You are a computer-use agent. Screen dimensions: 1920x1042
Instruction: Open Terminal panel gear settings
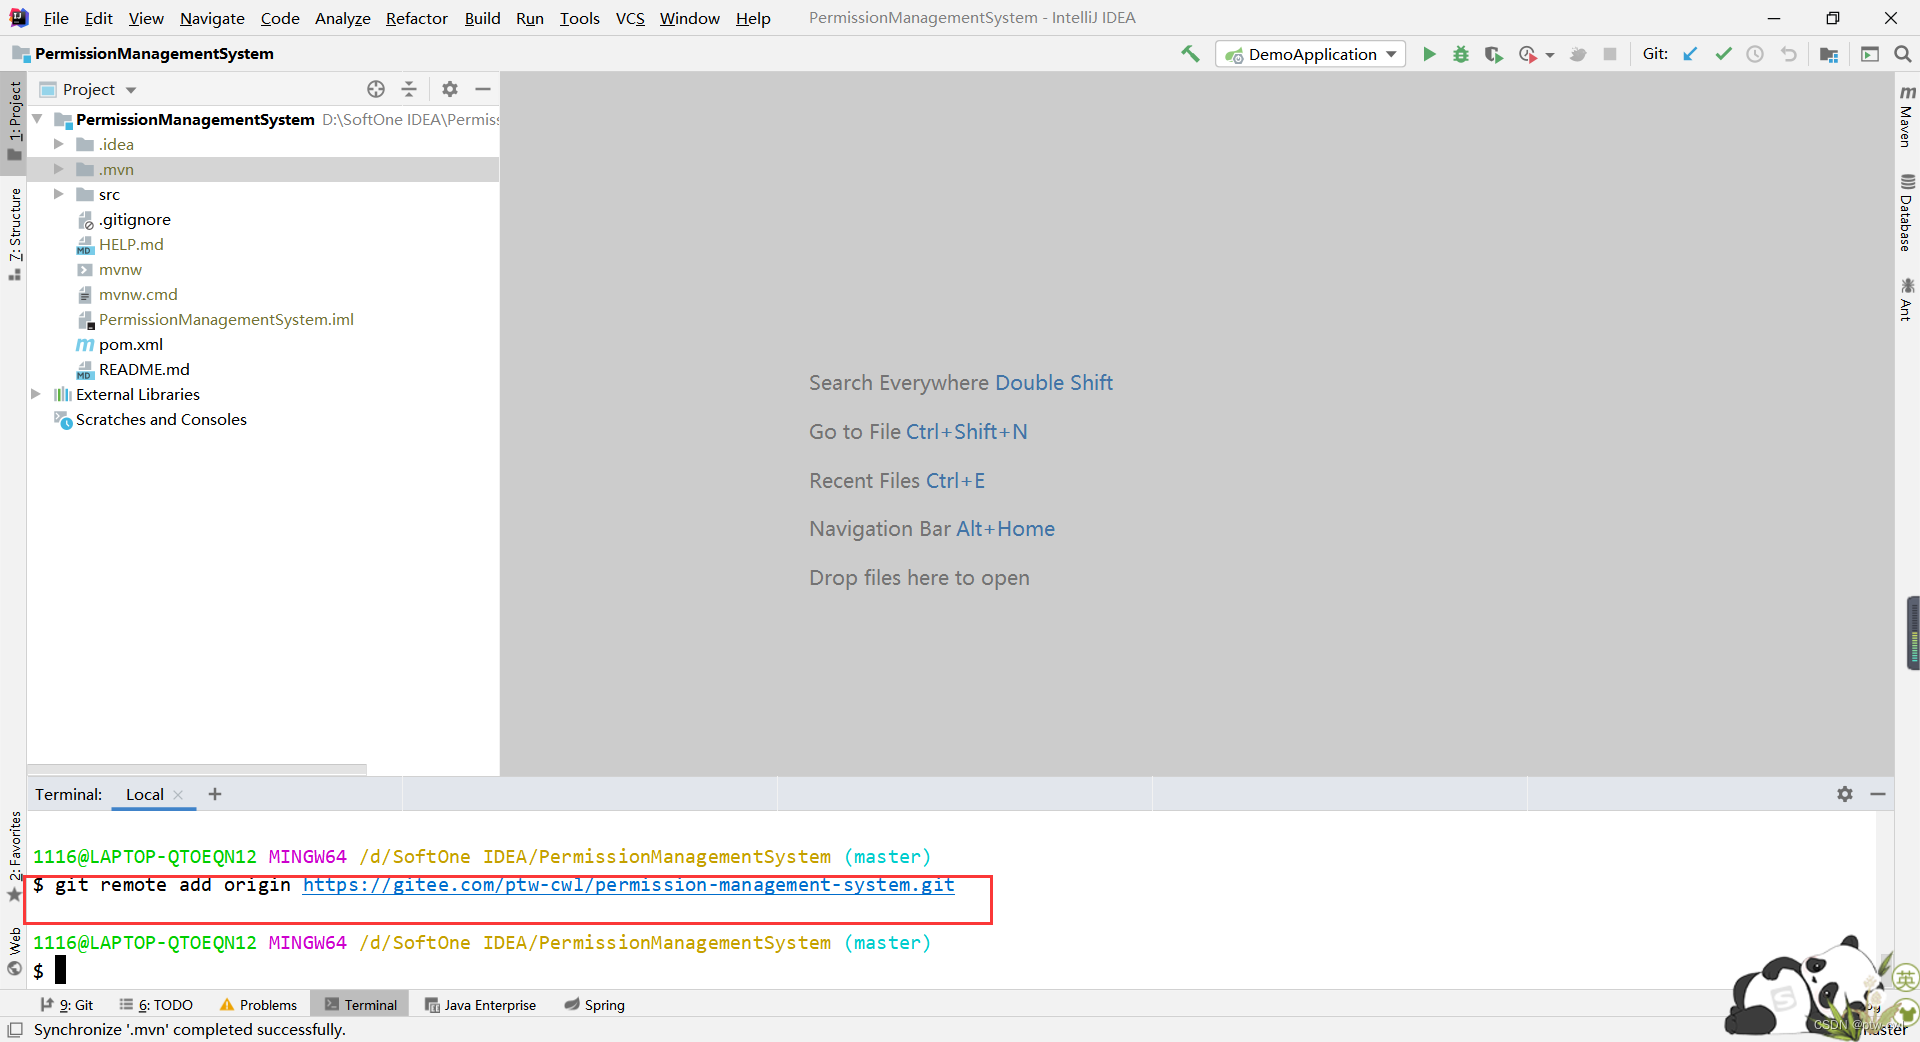[1845, 794]
